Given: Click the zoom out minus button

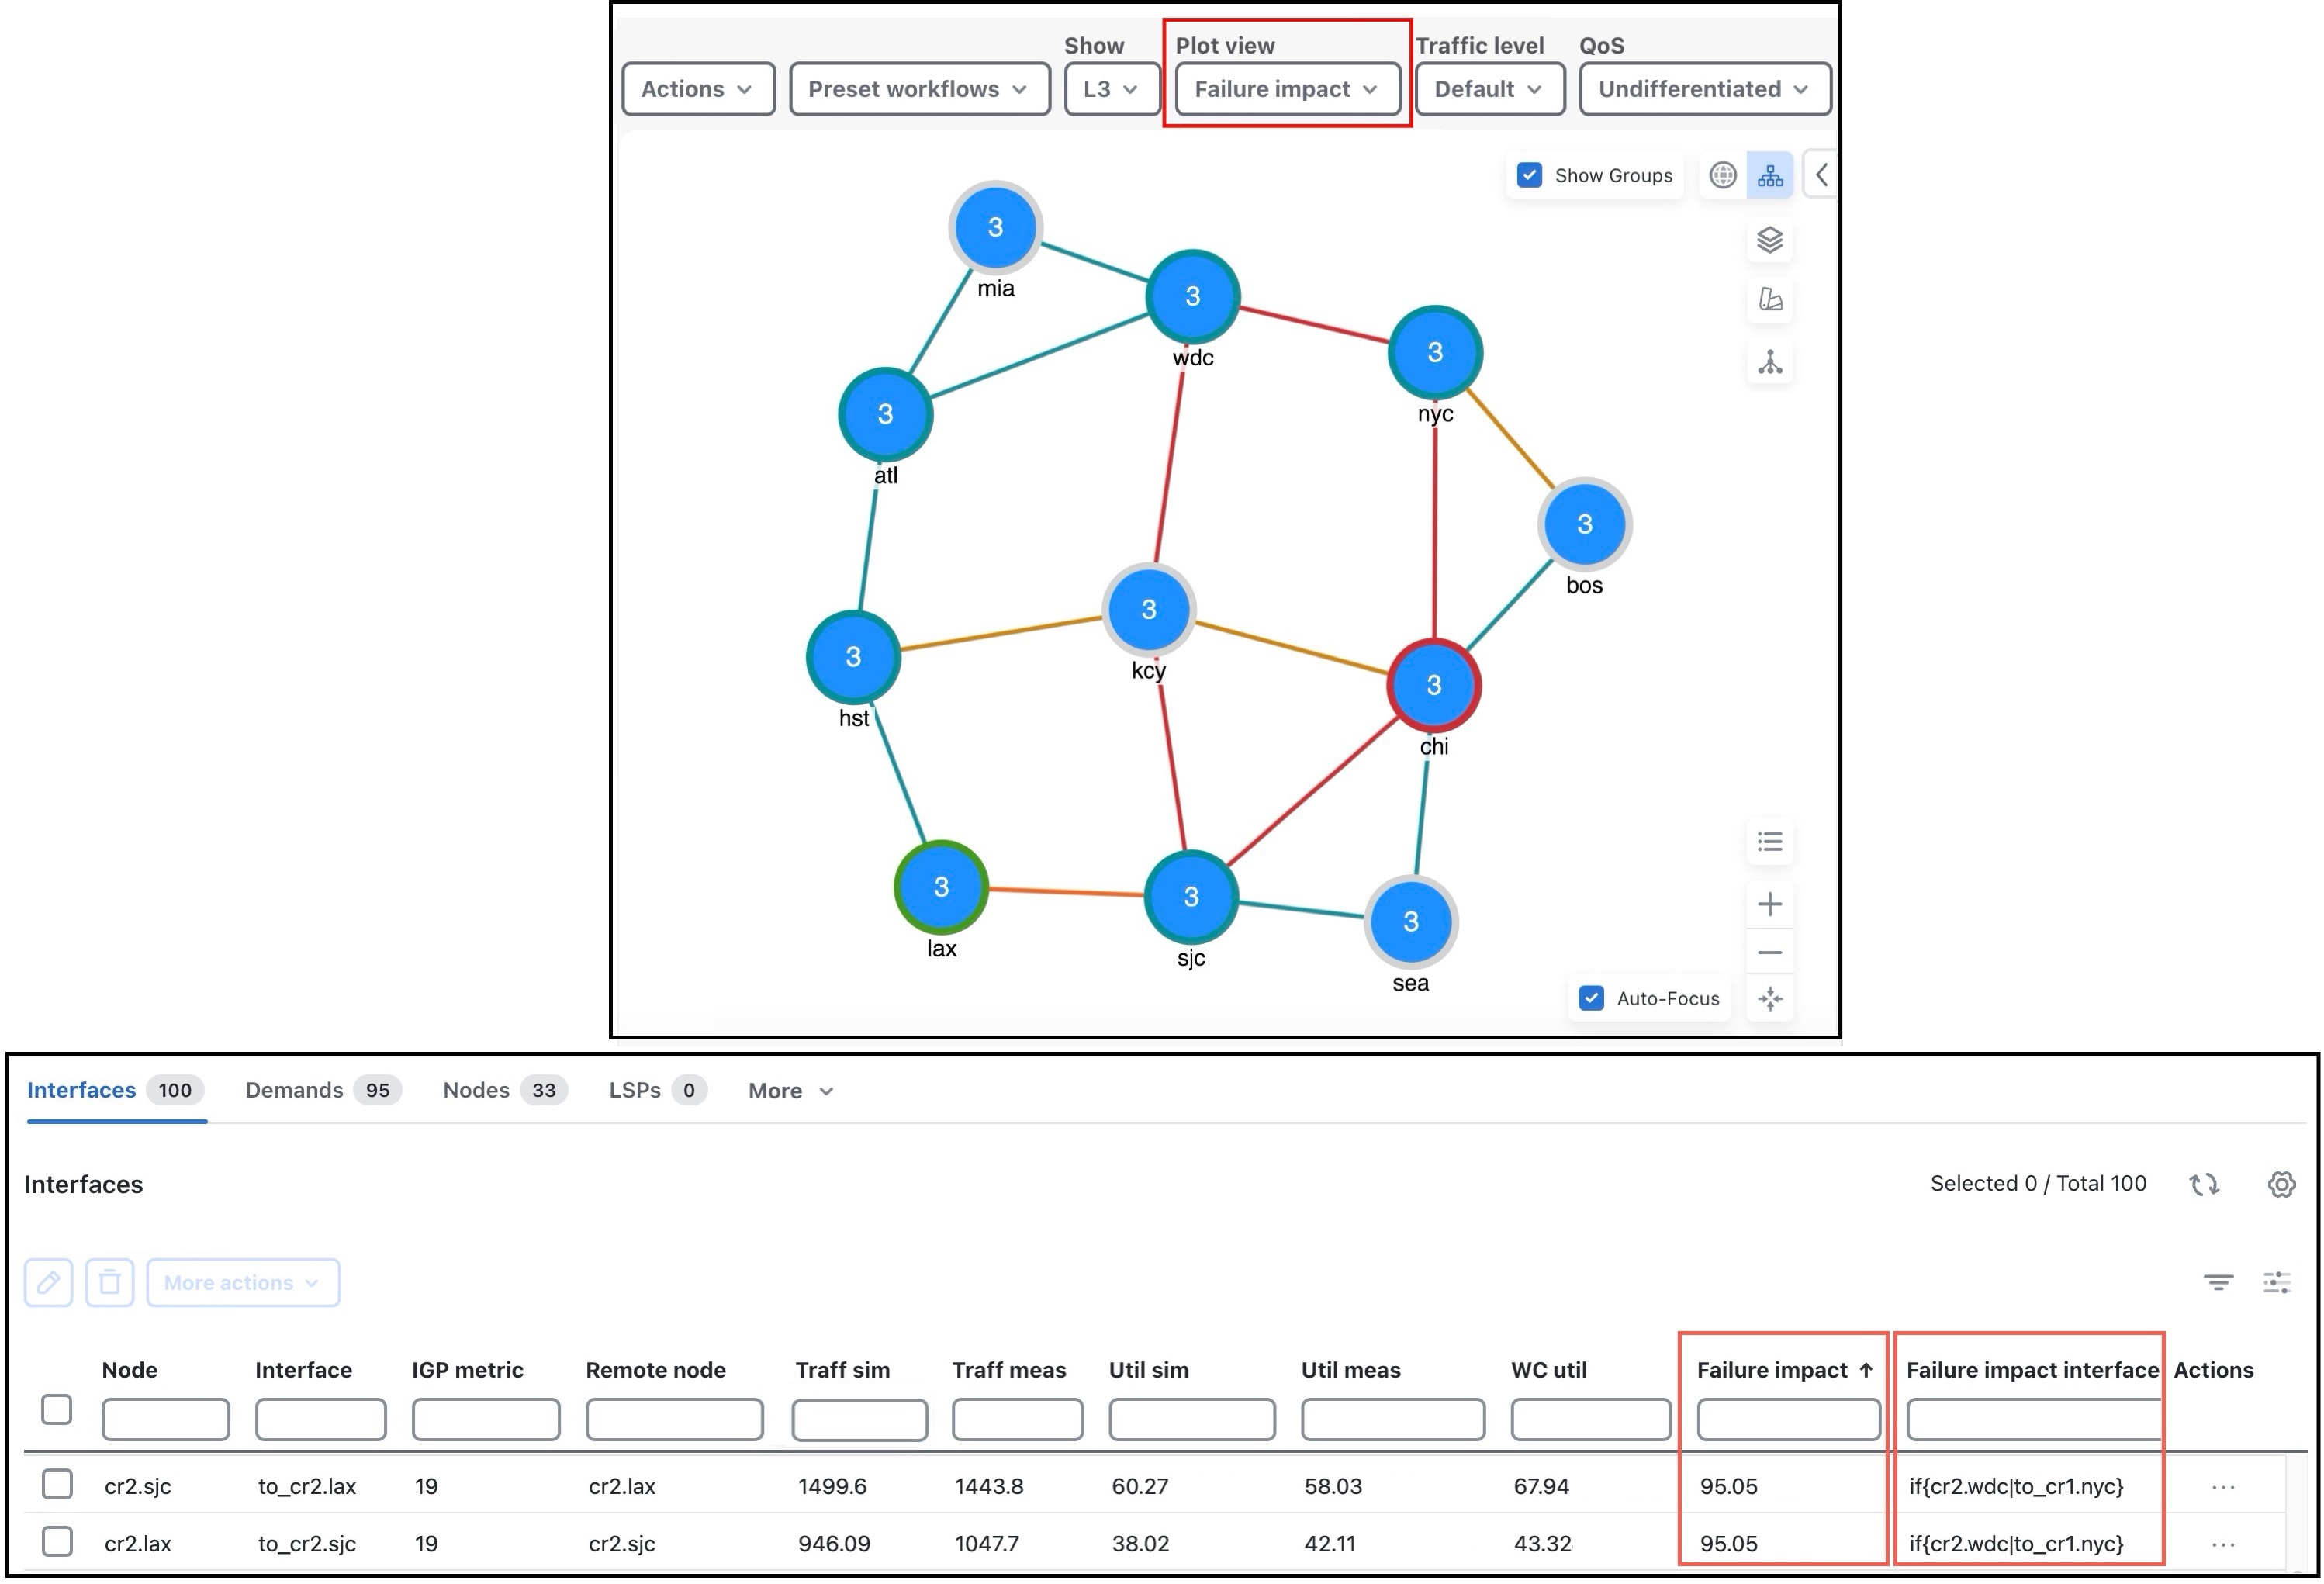Looking at the screenshot, I should click(1769, 952).
